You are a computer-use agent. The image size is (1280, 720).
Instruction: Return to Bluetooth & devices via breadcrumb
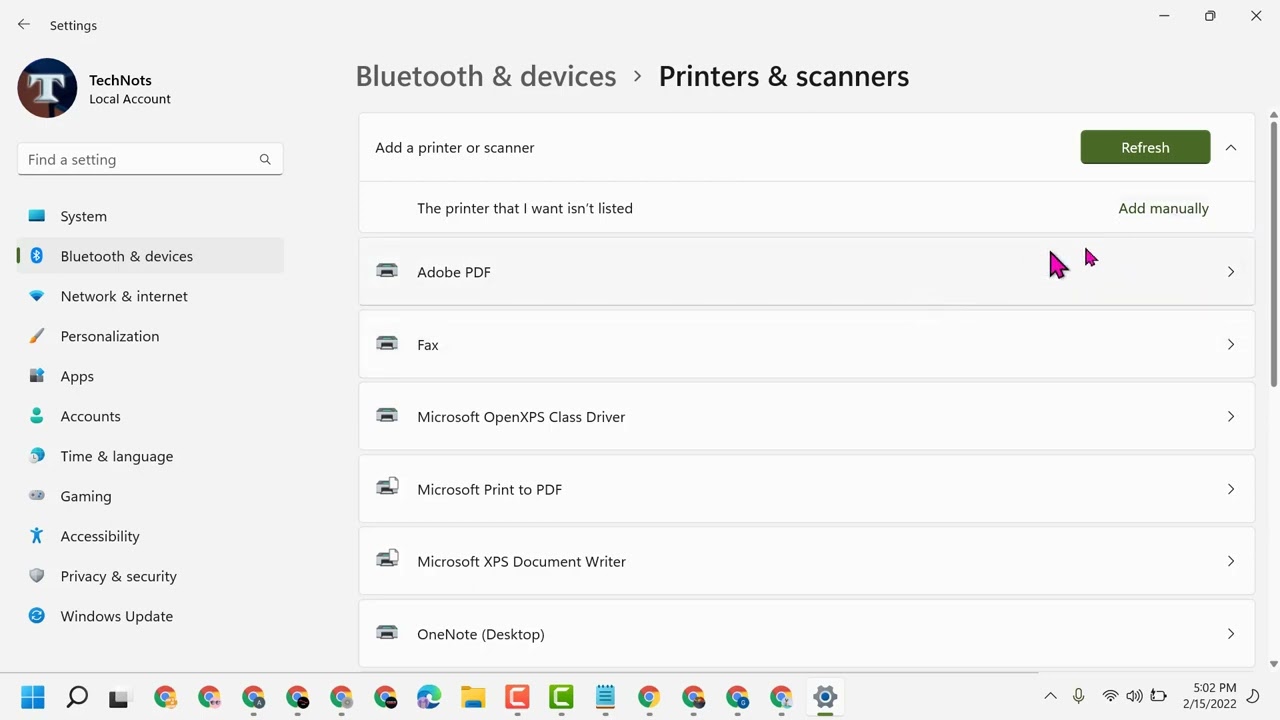point(486,76)
